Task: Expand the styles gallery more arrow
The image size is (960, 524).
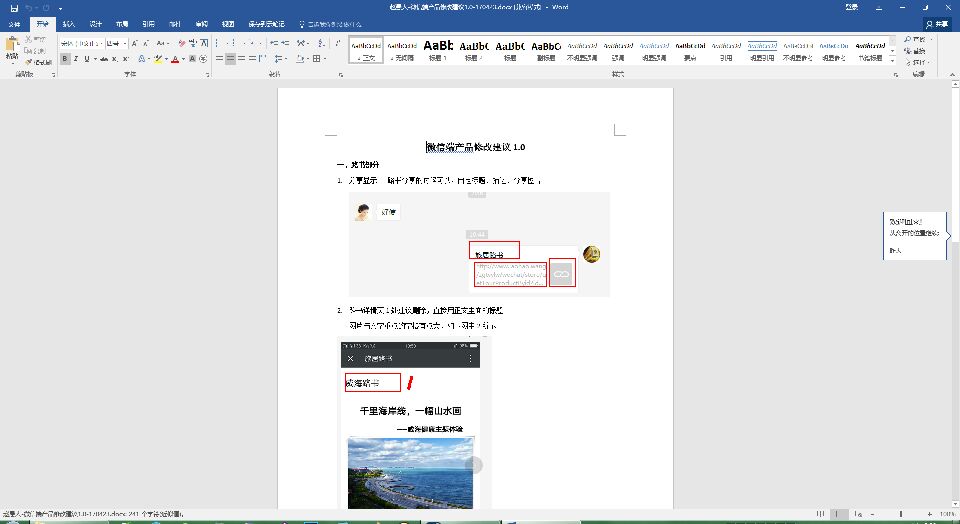Action: (x=894, y=61)
